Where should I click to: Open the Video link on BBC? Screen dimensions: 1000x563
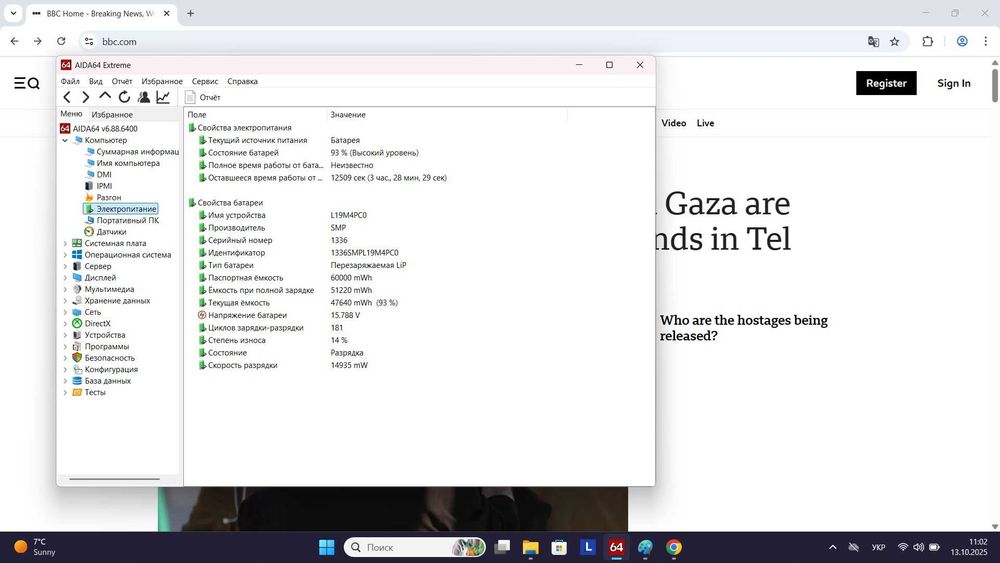tap(673, 123)
